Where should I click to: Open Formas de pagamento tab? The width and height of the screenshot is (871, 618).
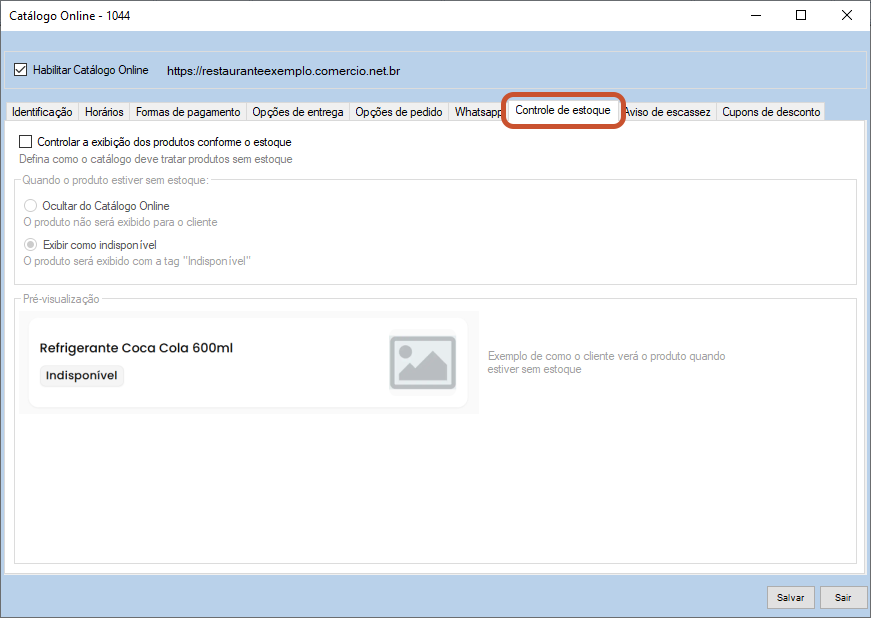click(x=188, y=112)
